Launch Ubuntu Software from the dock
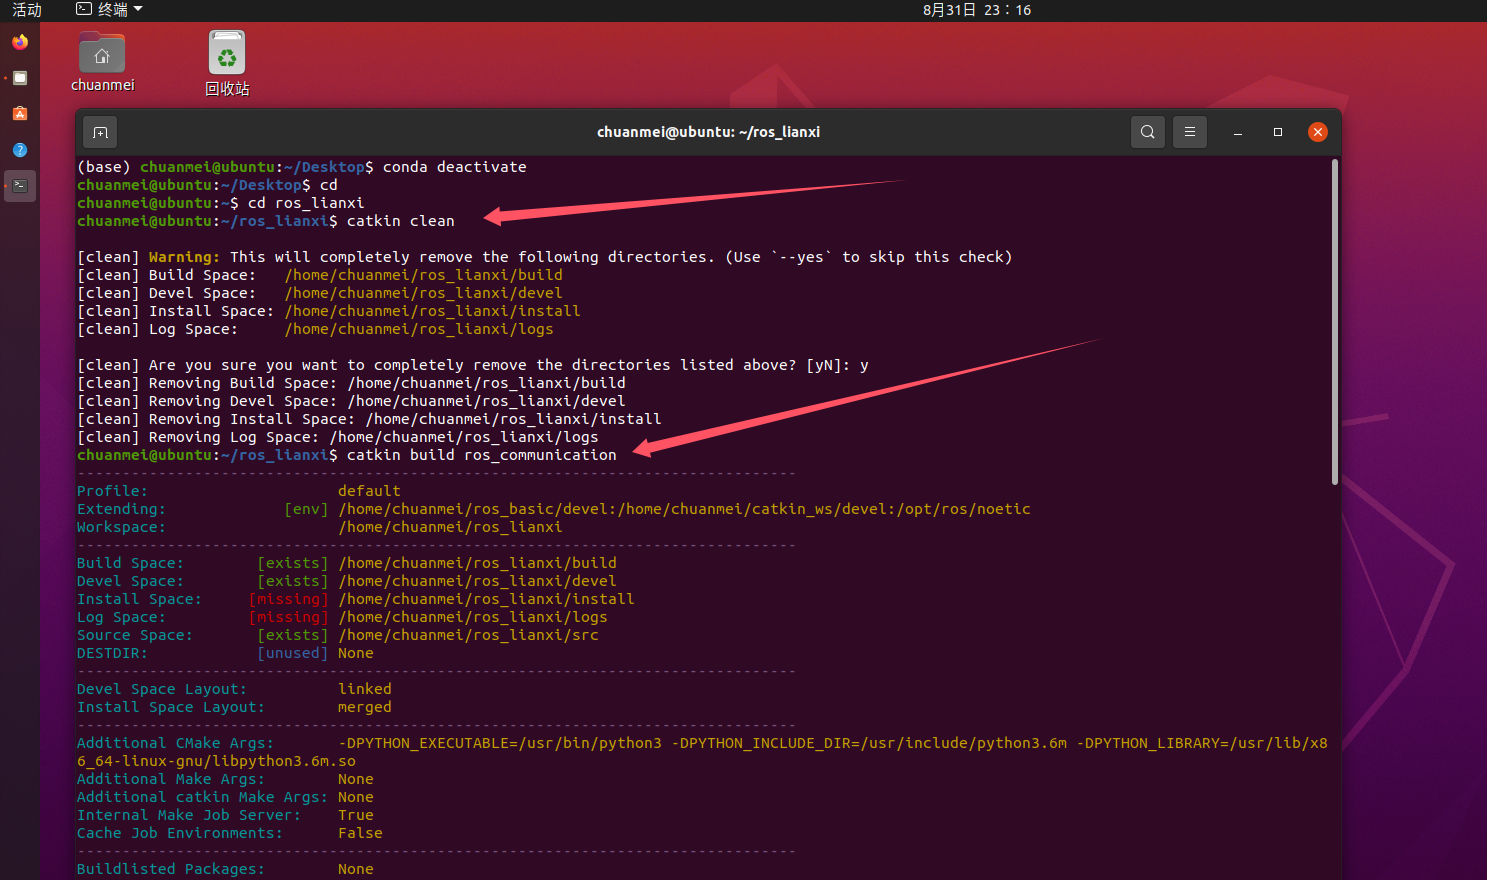Image resolution: width=1487 pixels, height=880 pixels. 20,113
